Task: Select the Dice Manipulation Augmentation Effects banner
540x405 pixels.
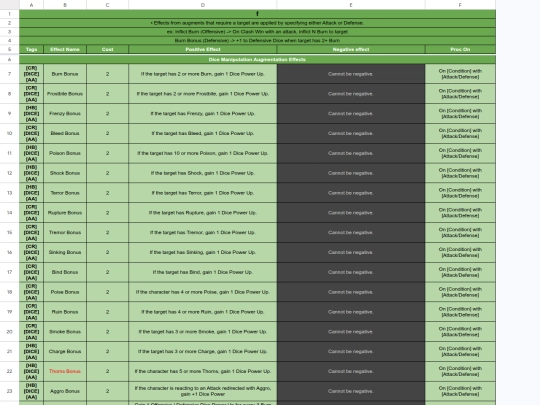Action: tap(257, 59)
